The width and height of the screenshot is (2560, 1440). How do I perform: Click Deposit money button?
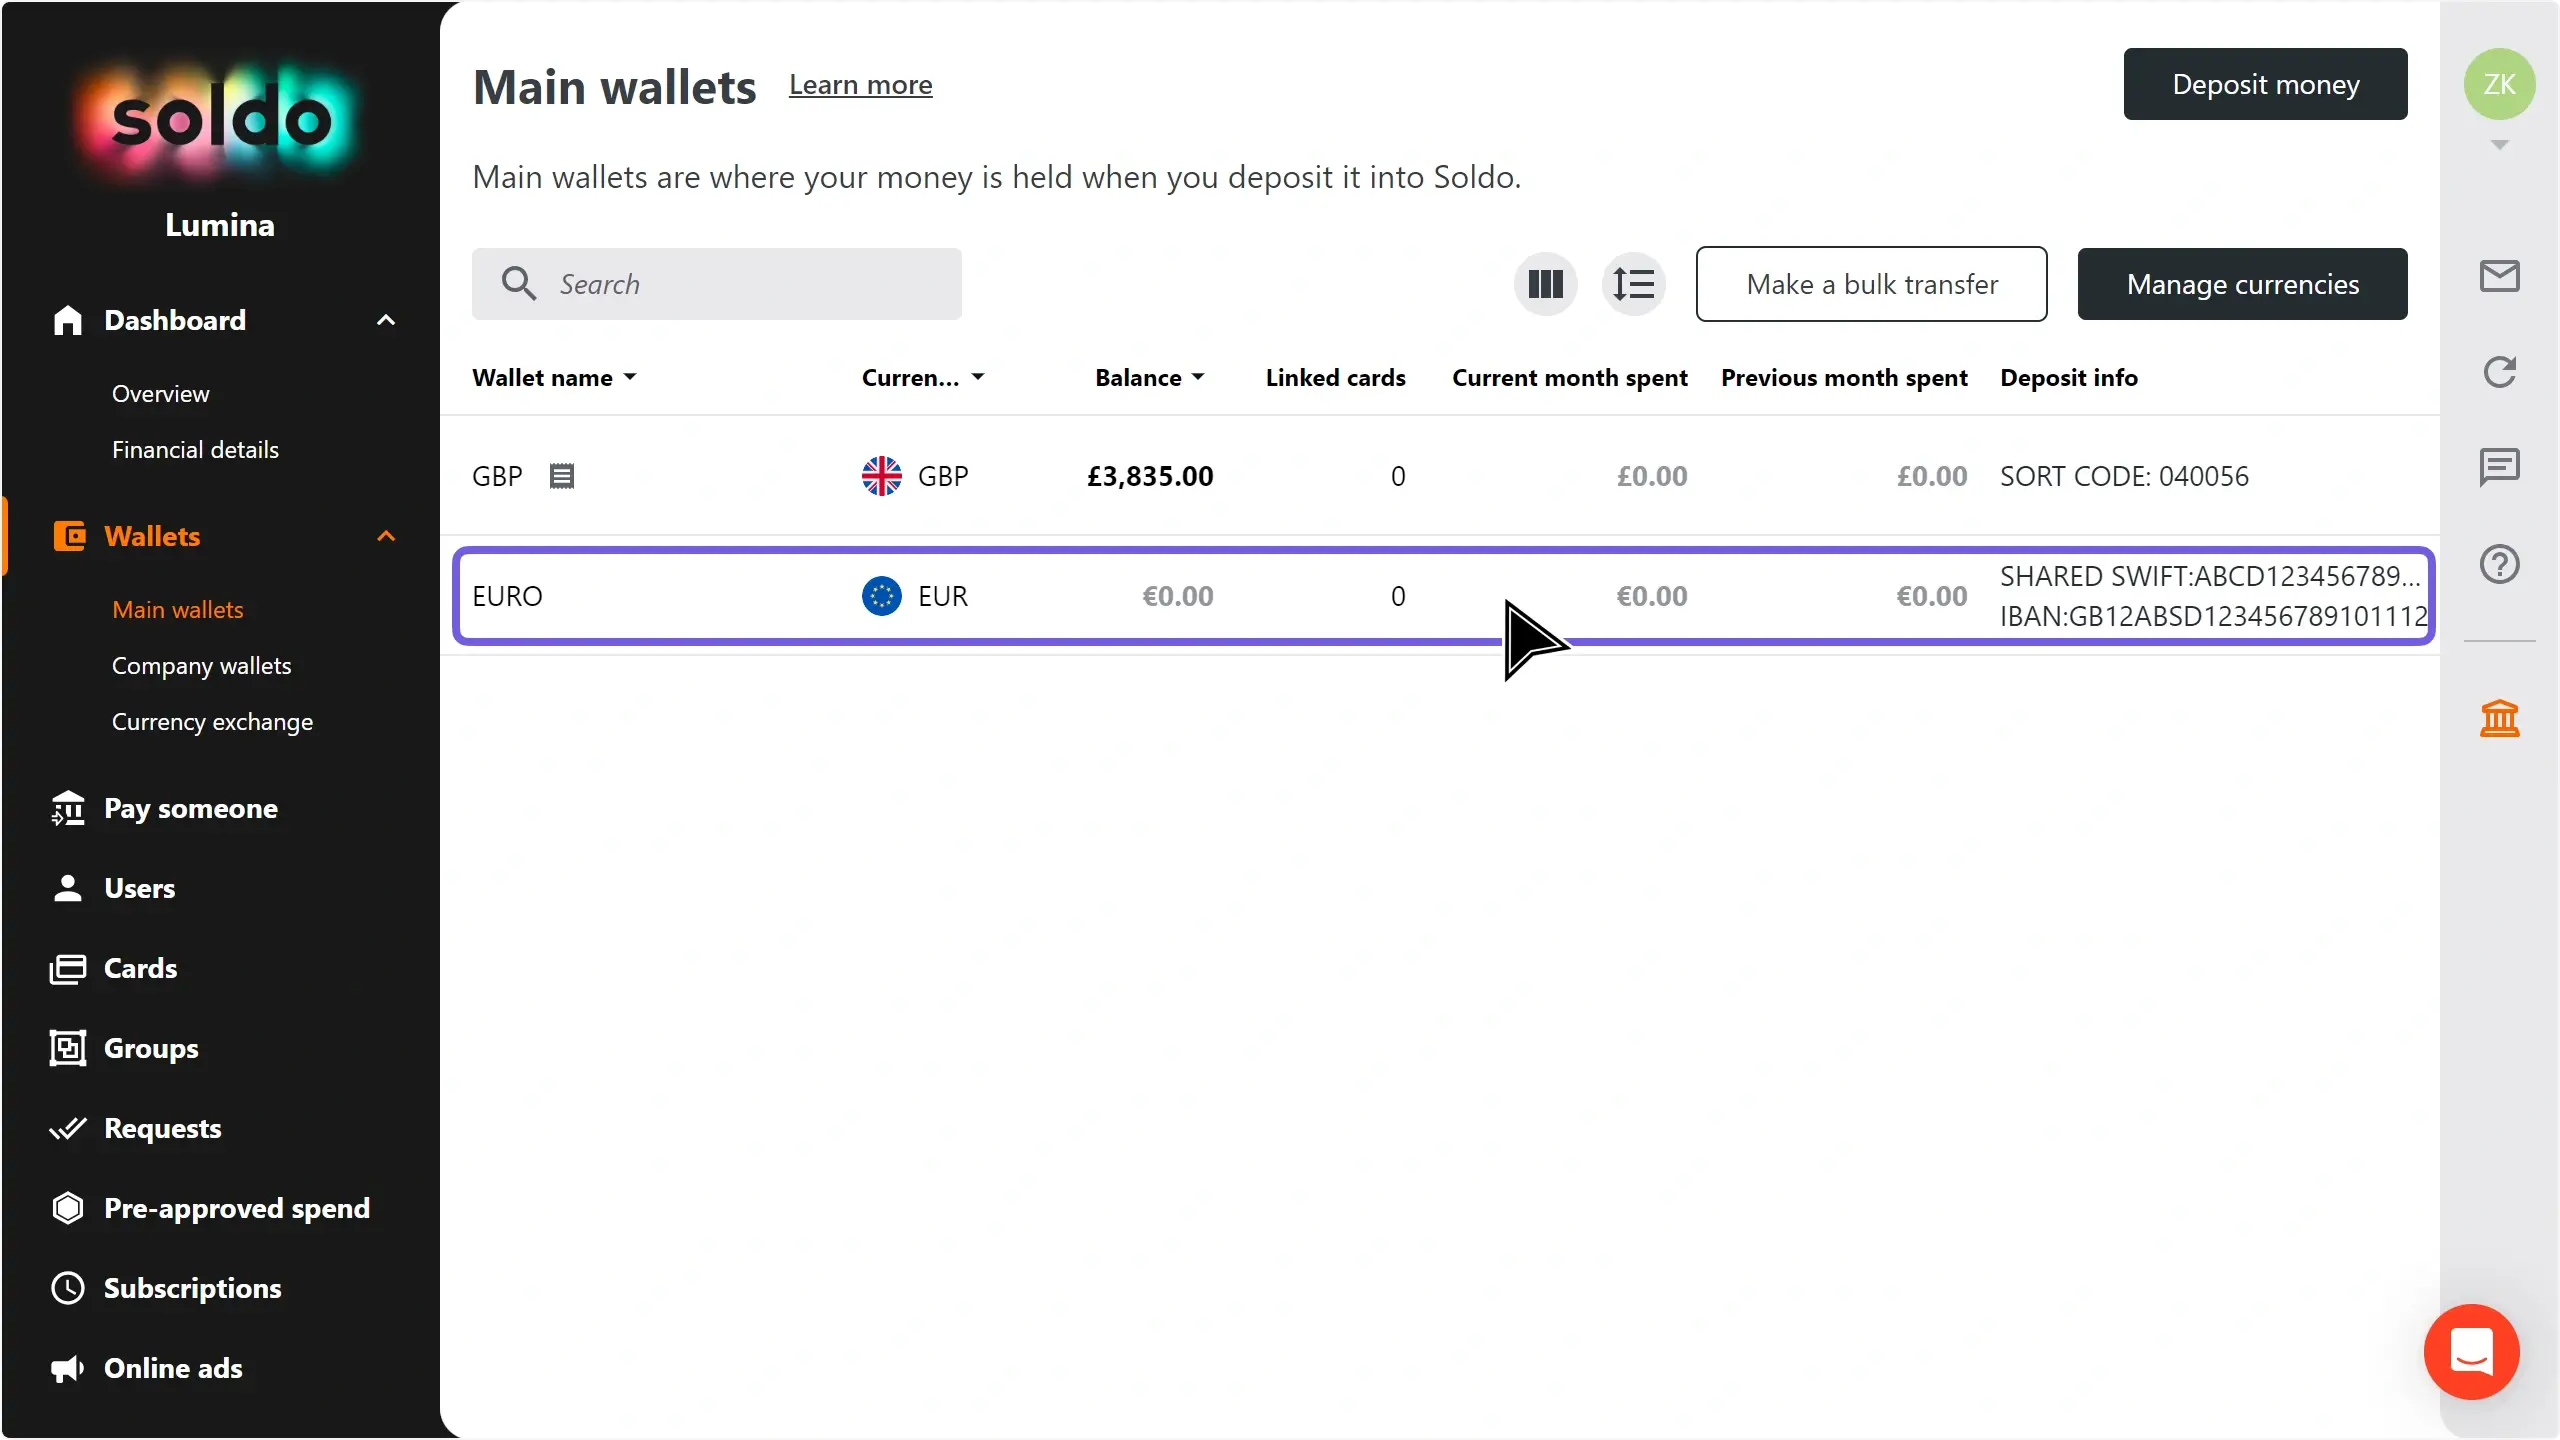(x=2265, y=85)
